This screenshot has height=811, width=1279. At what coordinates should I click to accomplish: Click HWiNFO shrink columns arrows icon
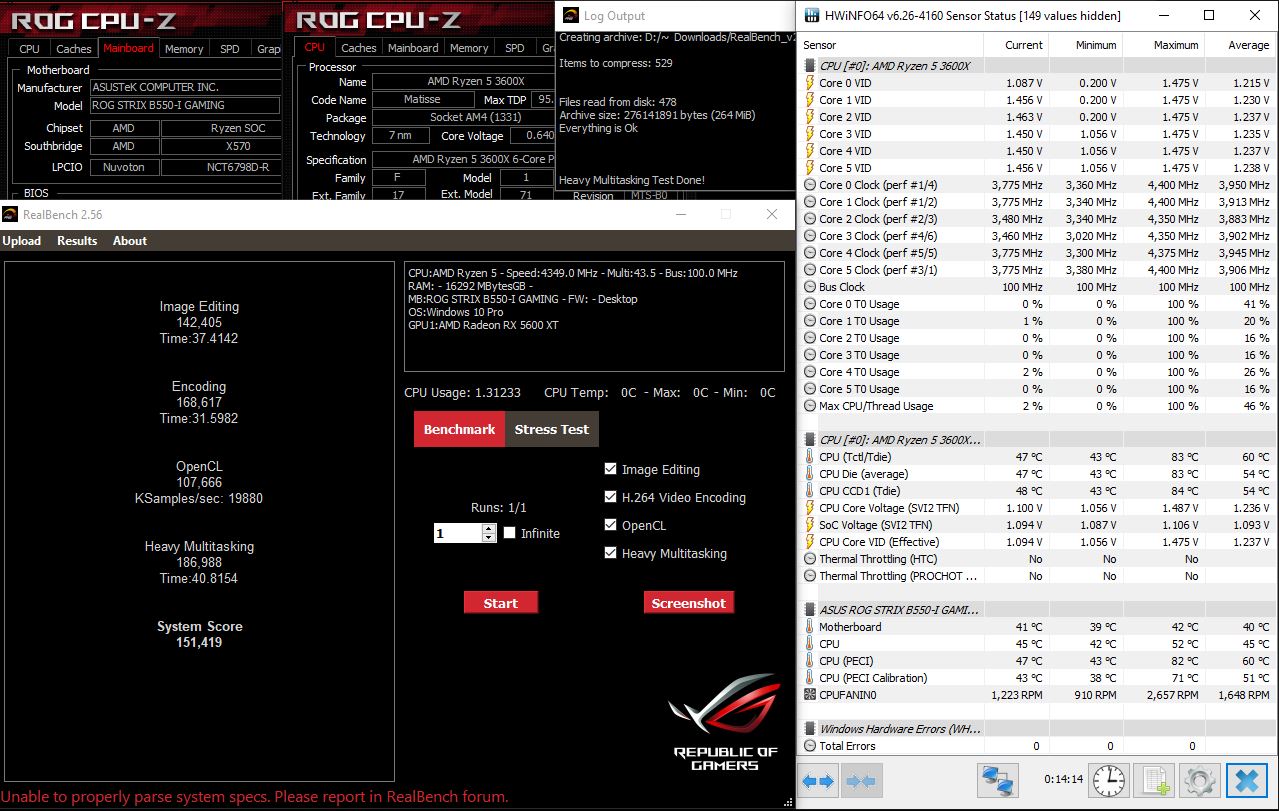(x=861, y=779)
